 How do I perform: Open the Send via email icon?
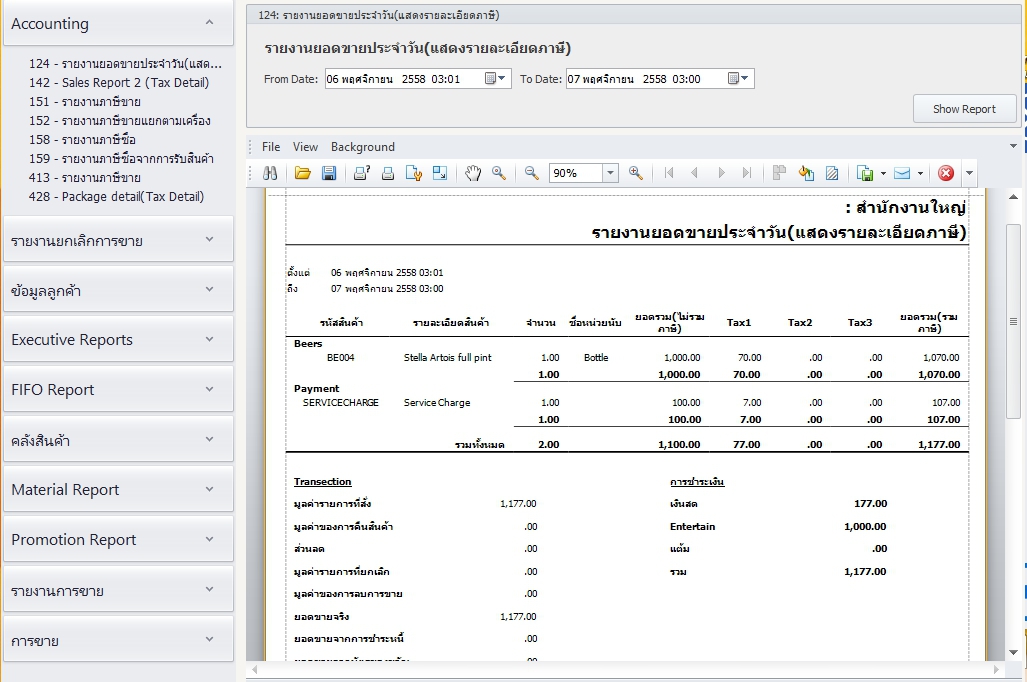pyautogui.click(x=902, y=173)
